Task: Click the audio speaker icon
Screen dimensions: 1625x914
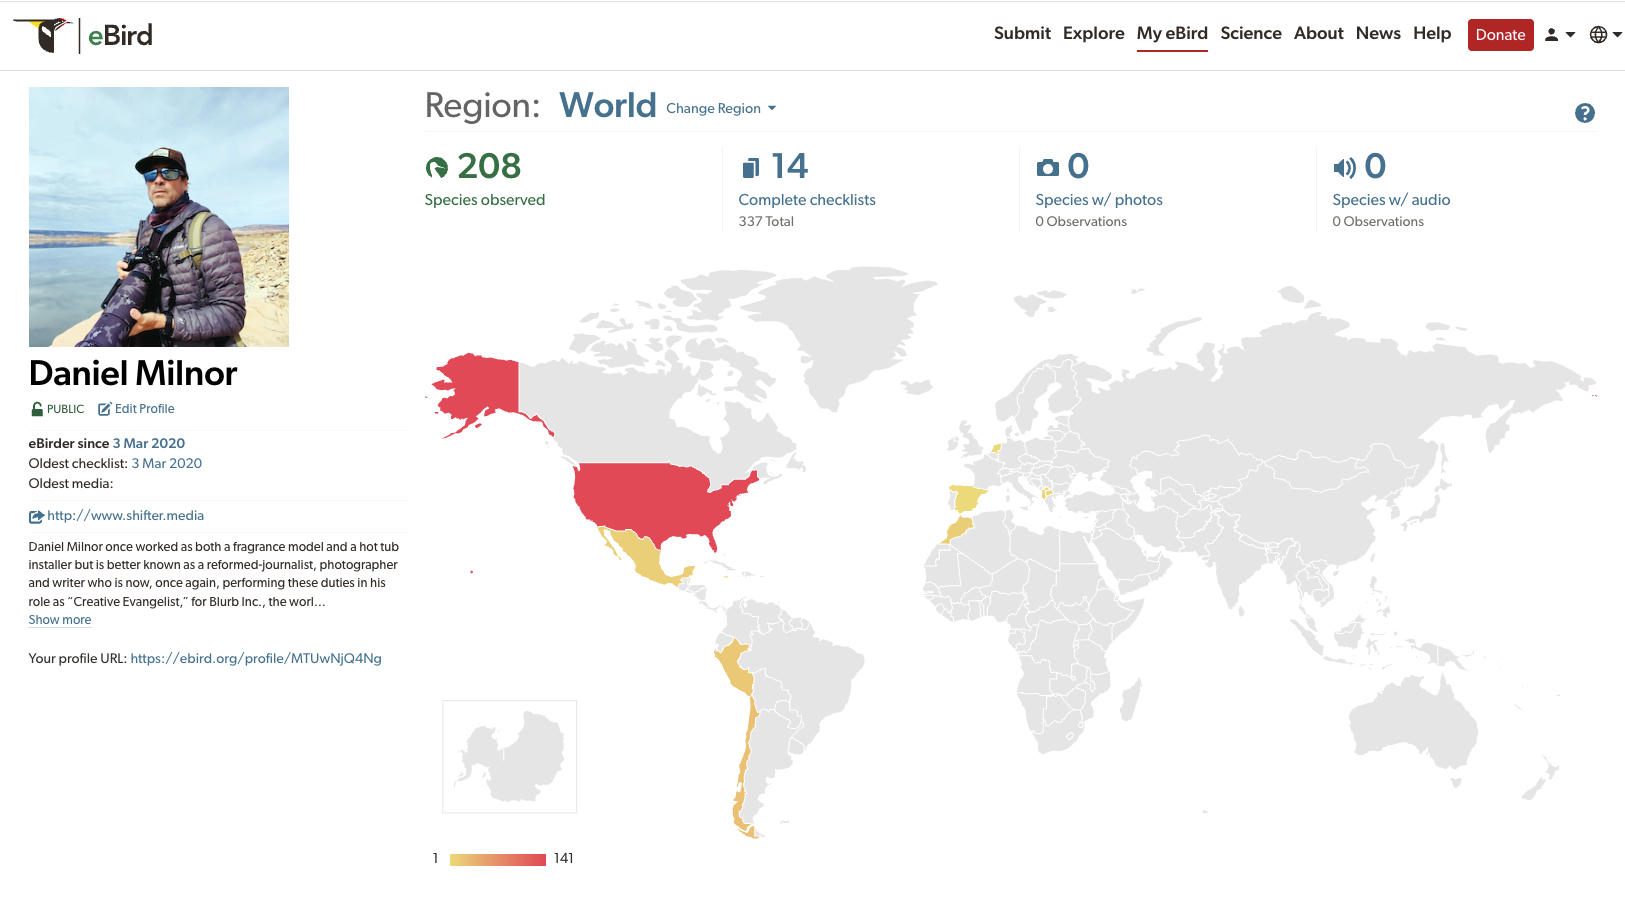Action: tap(1344, 167)
